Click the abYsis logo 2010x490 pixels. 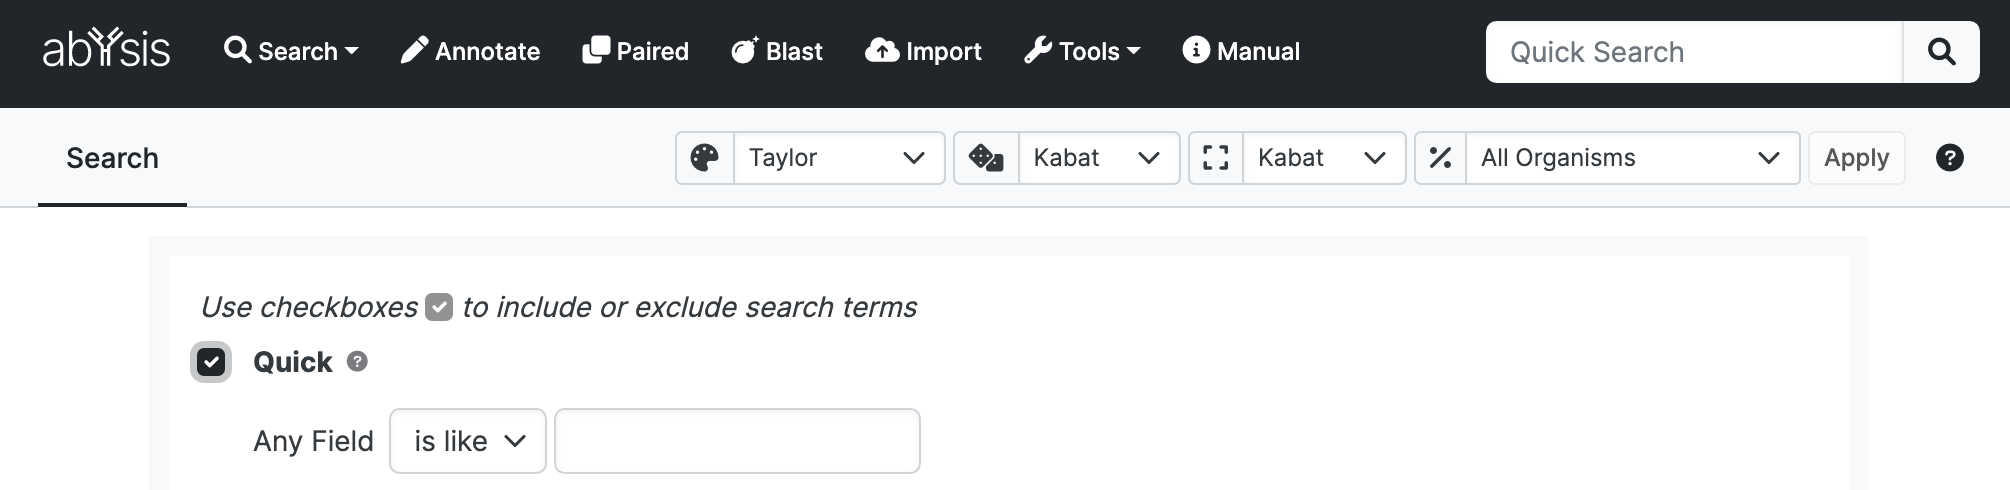click(x=106, y=50)
